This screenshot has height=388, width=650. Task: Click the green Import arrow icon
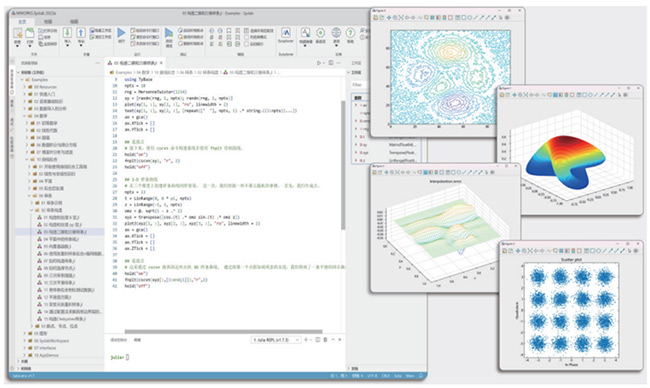pyautogui.click(x=67, y=33)
